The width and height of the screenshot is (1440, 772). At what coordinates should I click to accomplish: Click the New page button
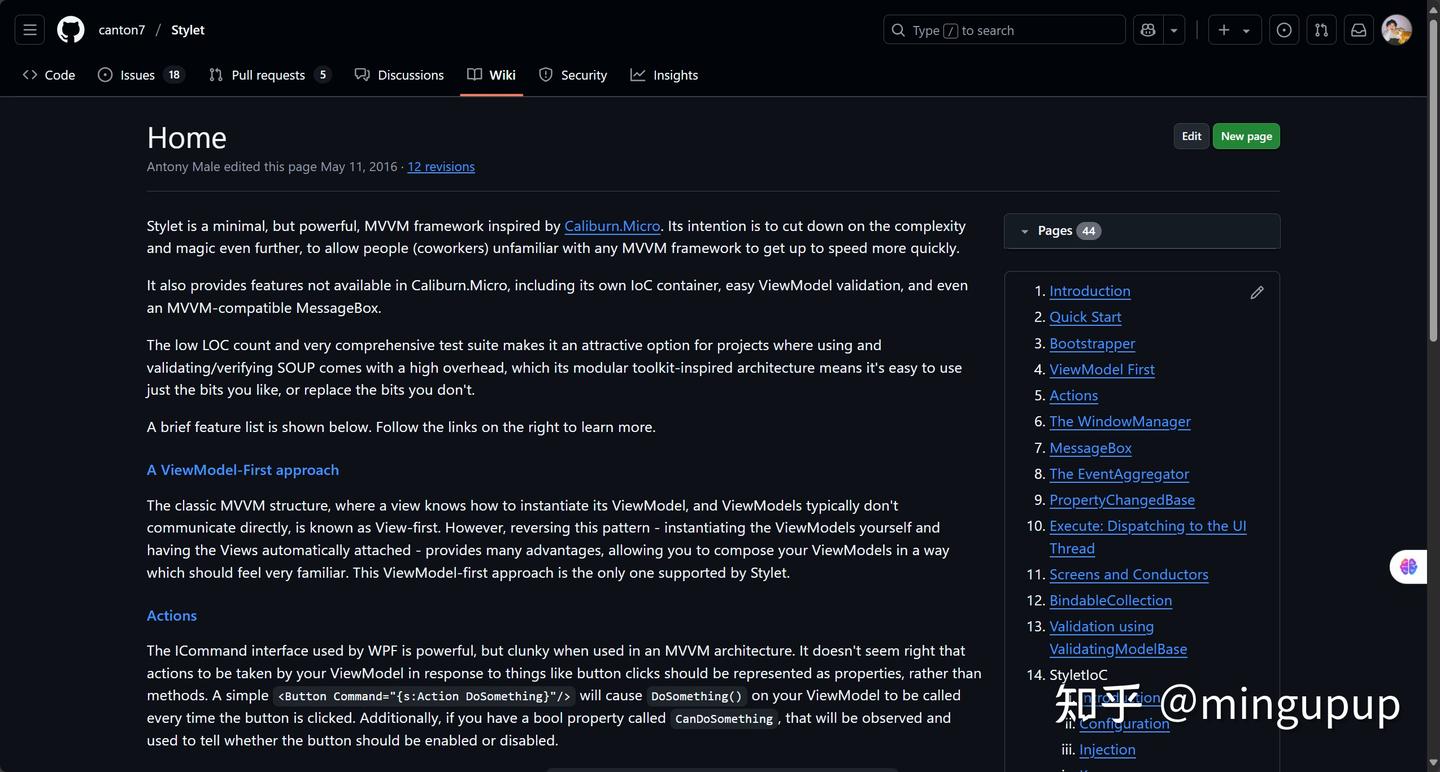1245,135
